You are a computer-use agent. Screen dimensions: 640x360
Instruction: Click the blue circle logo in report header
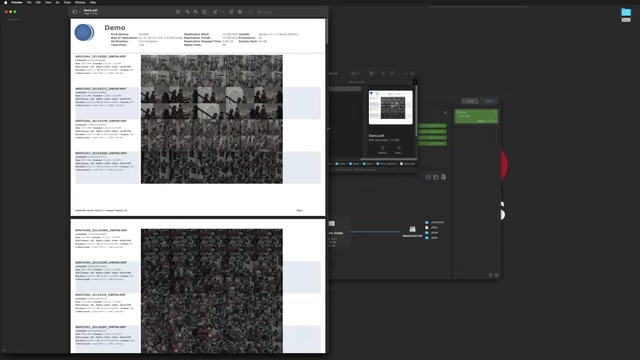tap(84, 32)
